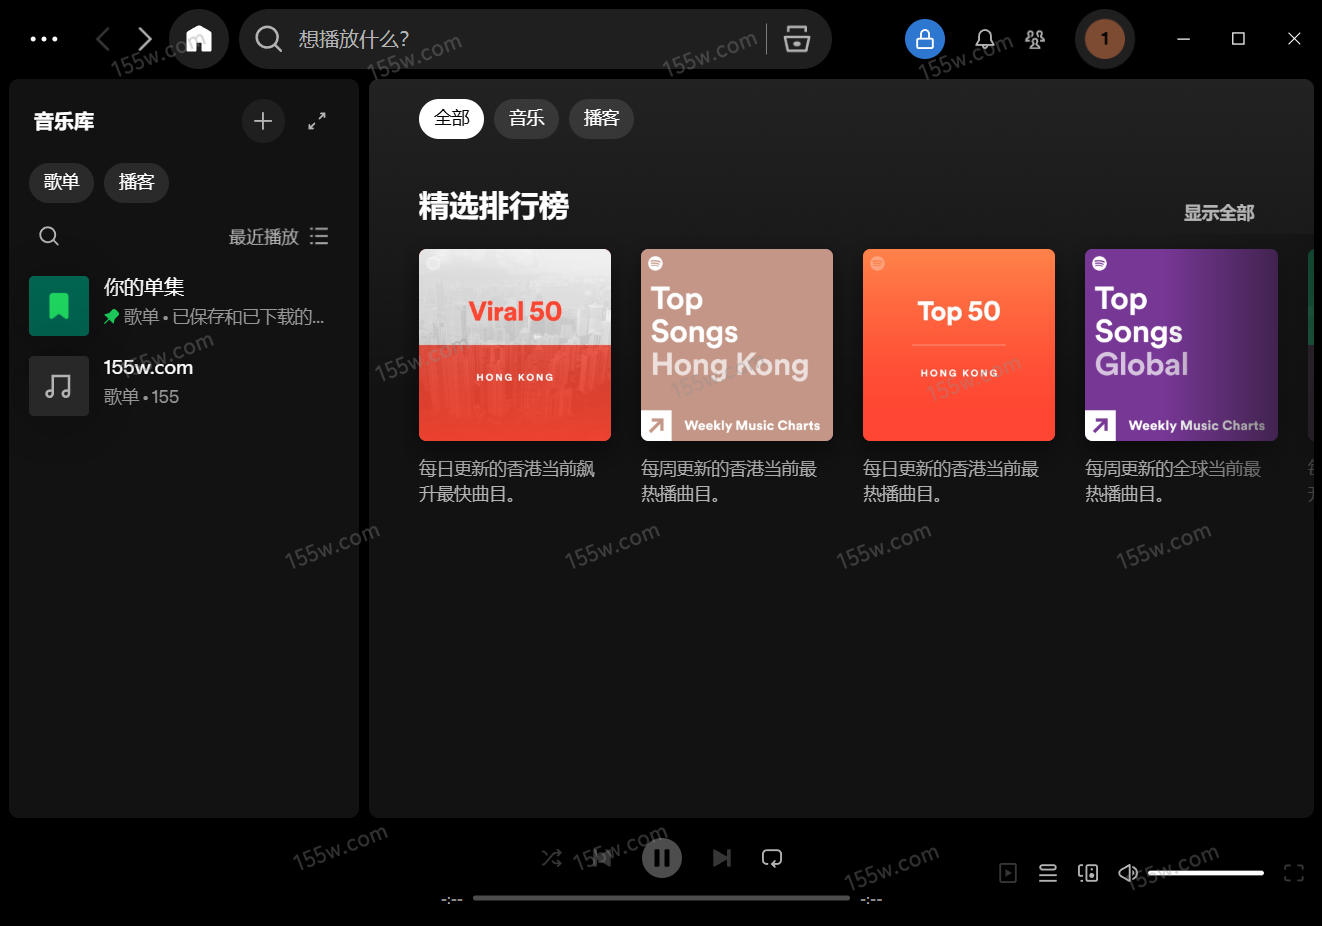
Task: Search within the music library
Action: 49,236
